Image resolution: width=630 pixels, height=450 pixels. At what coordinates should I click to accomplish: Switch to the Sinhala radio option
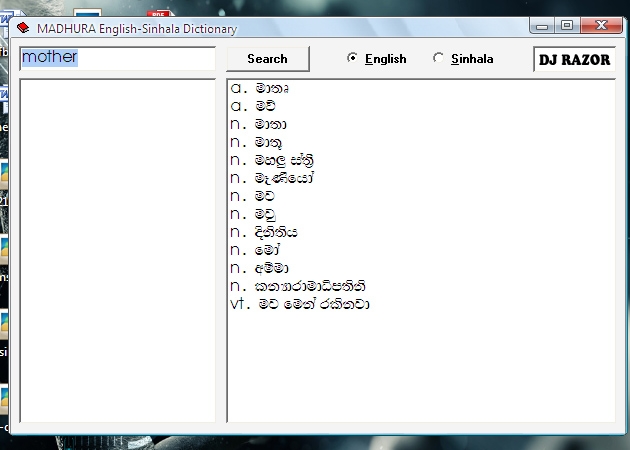[x=438, y=59]
